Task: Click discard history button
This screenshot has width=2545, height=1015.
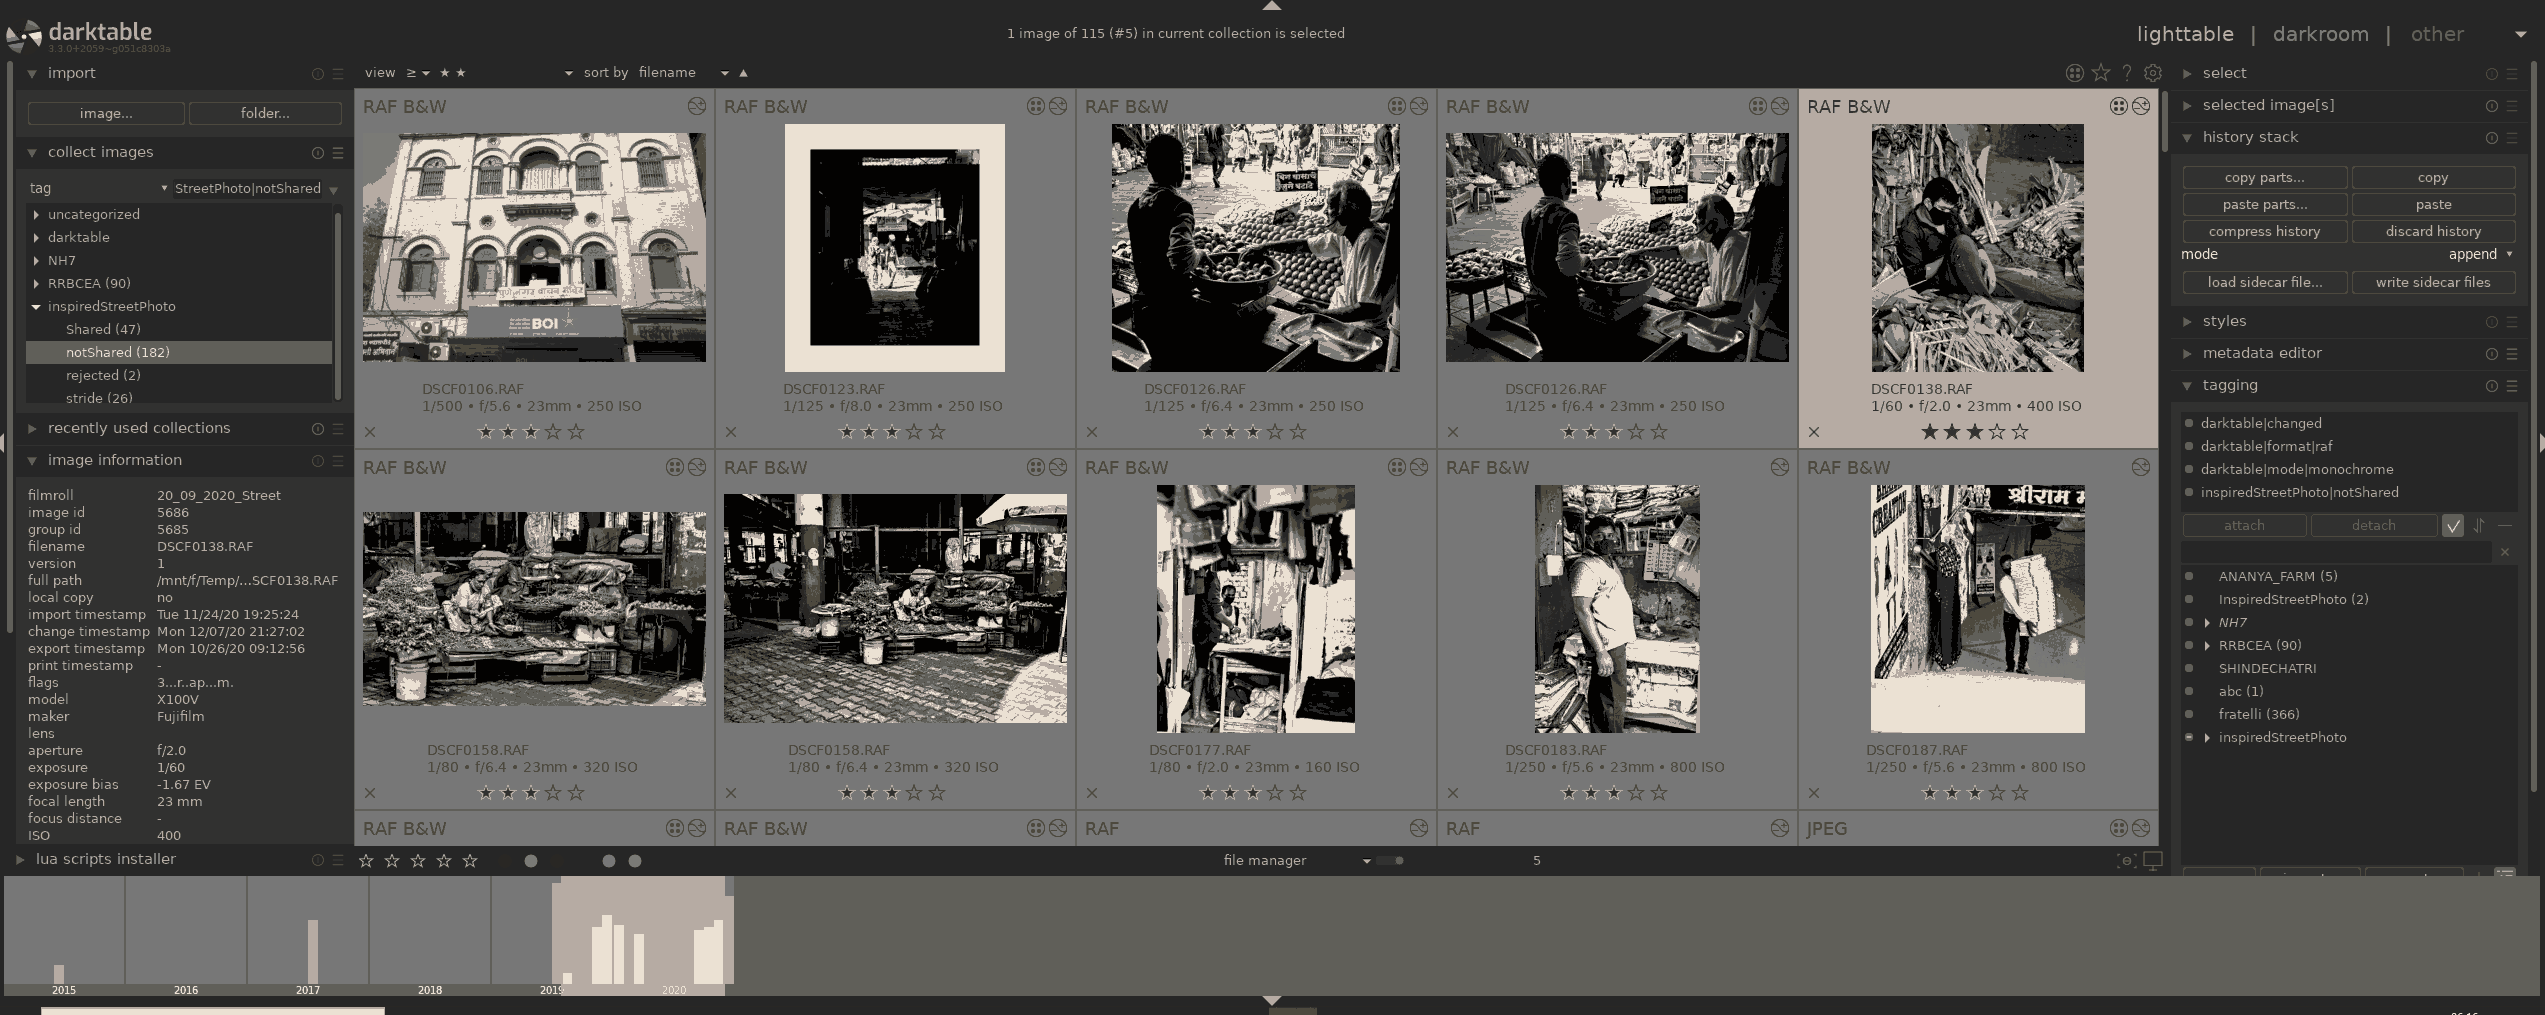Action: click(2433, 232)
